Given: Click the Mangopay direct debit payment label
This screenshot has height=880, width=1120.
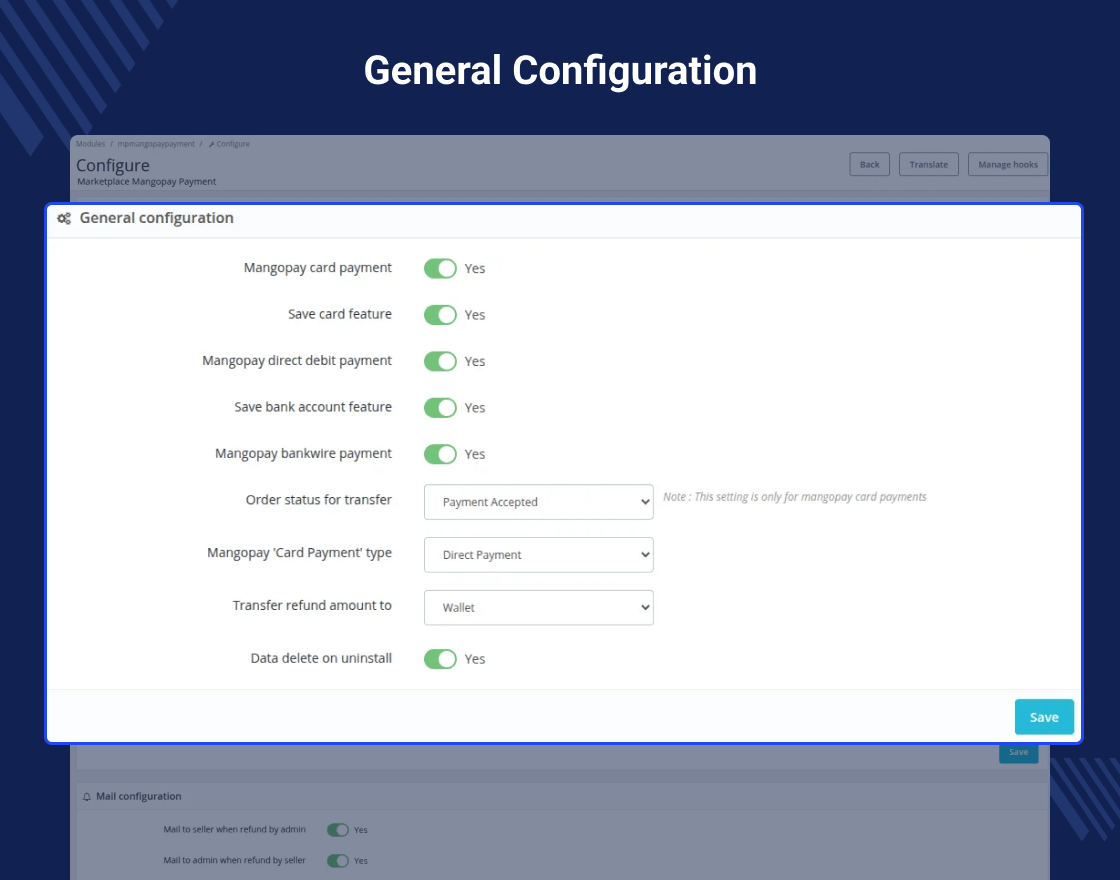Looking at the screenshot, I should pos(297,361).
